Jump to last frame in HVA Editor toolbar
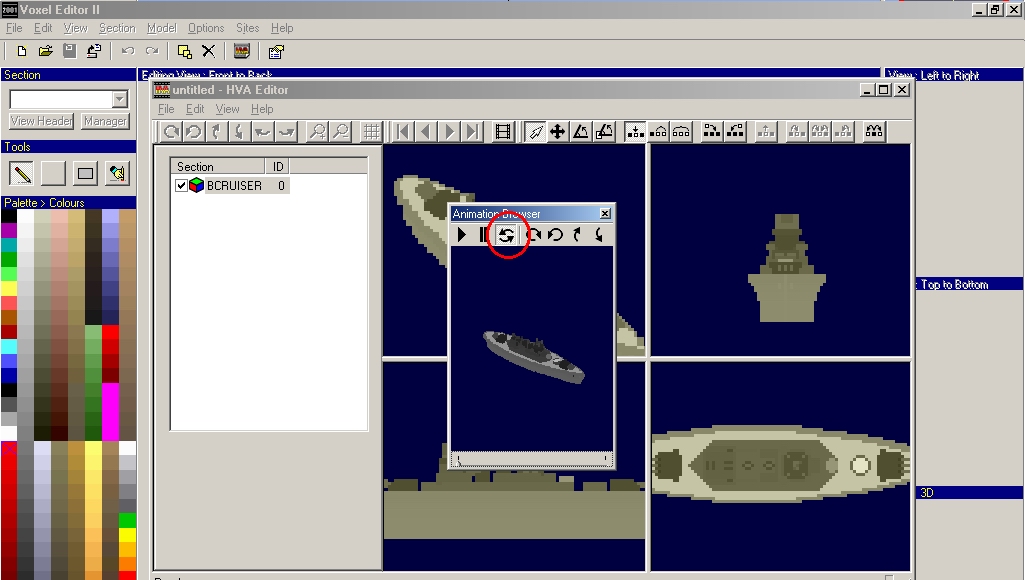Screen dimensions: 1025x580 click(471, 132)
